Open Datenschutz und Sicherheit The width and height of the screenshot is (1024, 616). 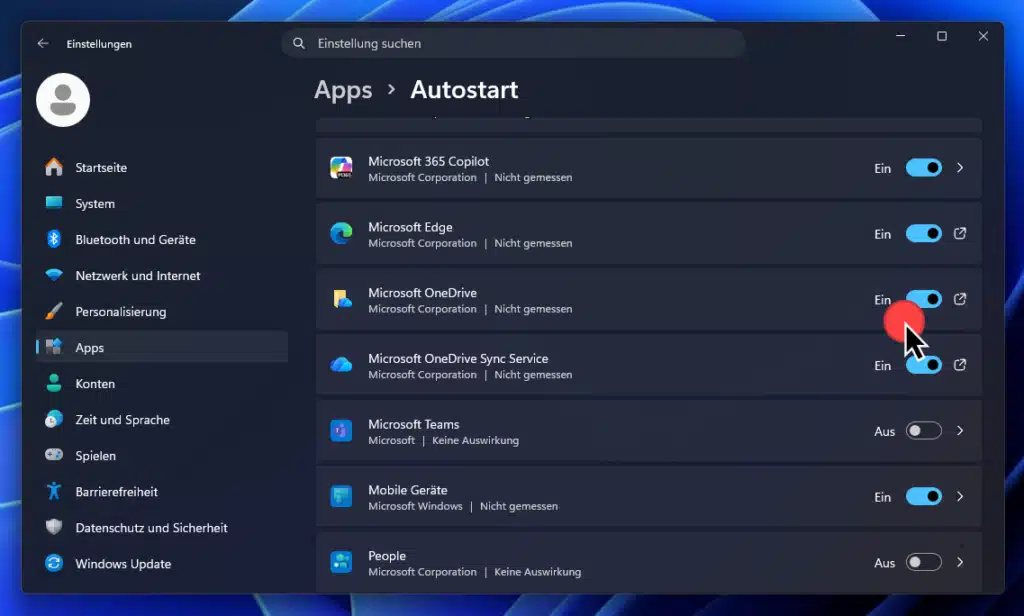click(162, 527)
